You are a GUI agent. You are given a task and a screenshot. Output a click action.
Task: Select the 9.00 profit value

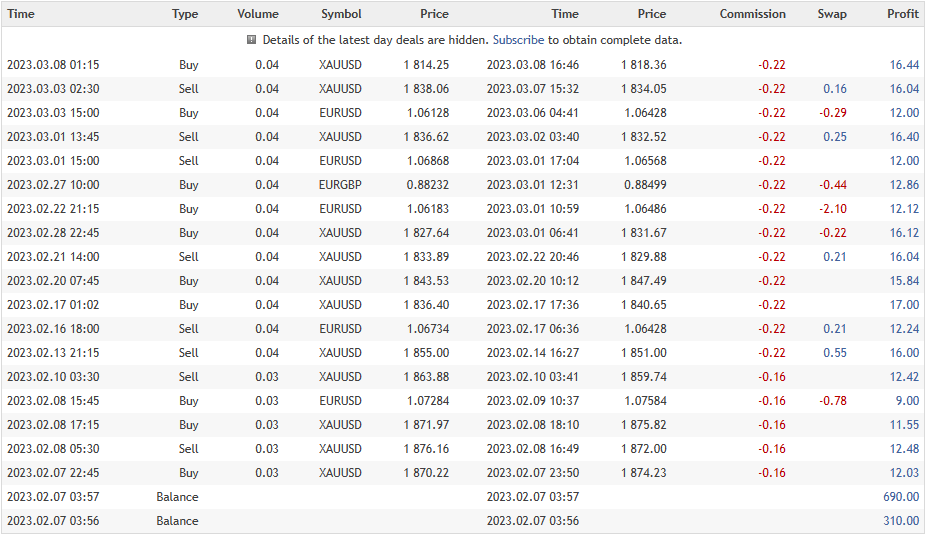point(907,401)
